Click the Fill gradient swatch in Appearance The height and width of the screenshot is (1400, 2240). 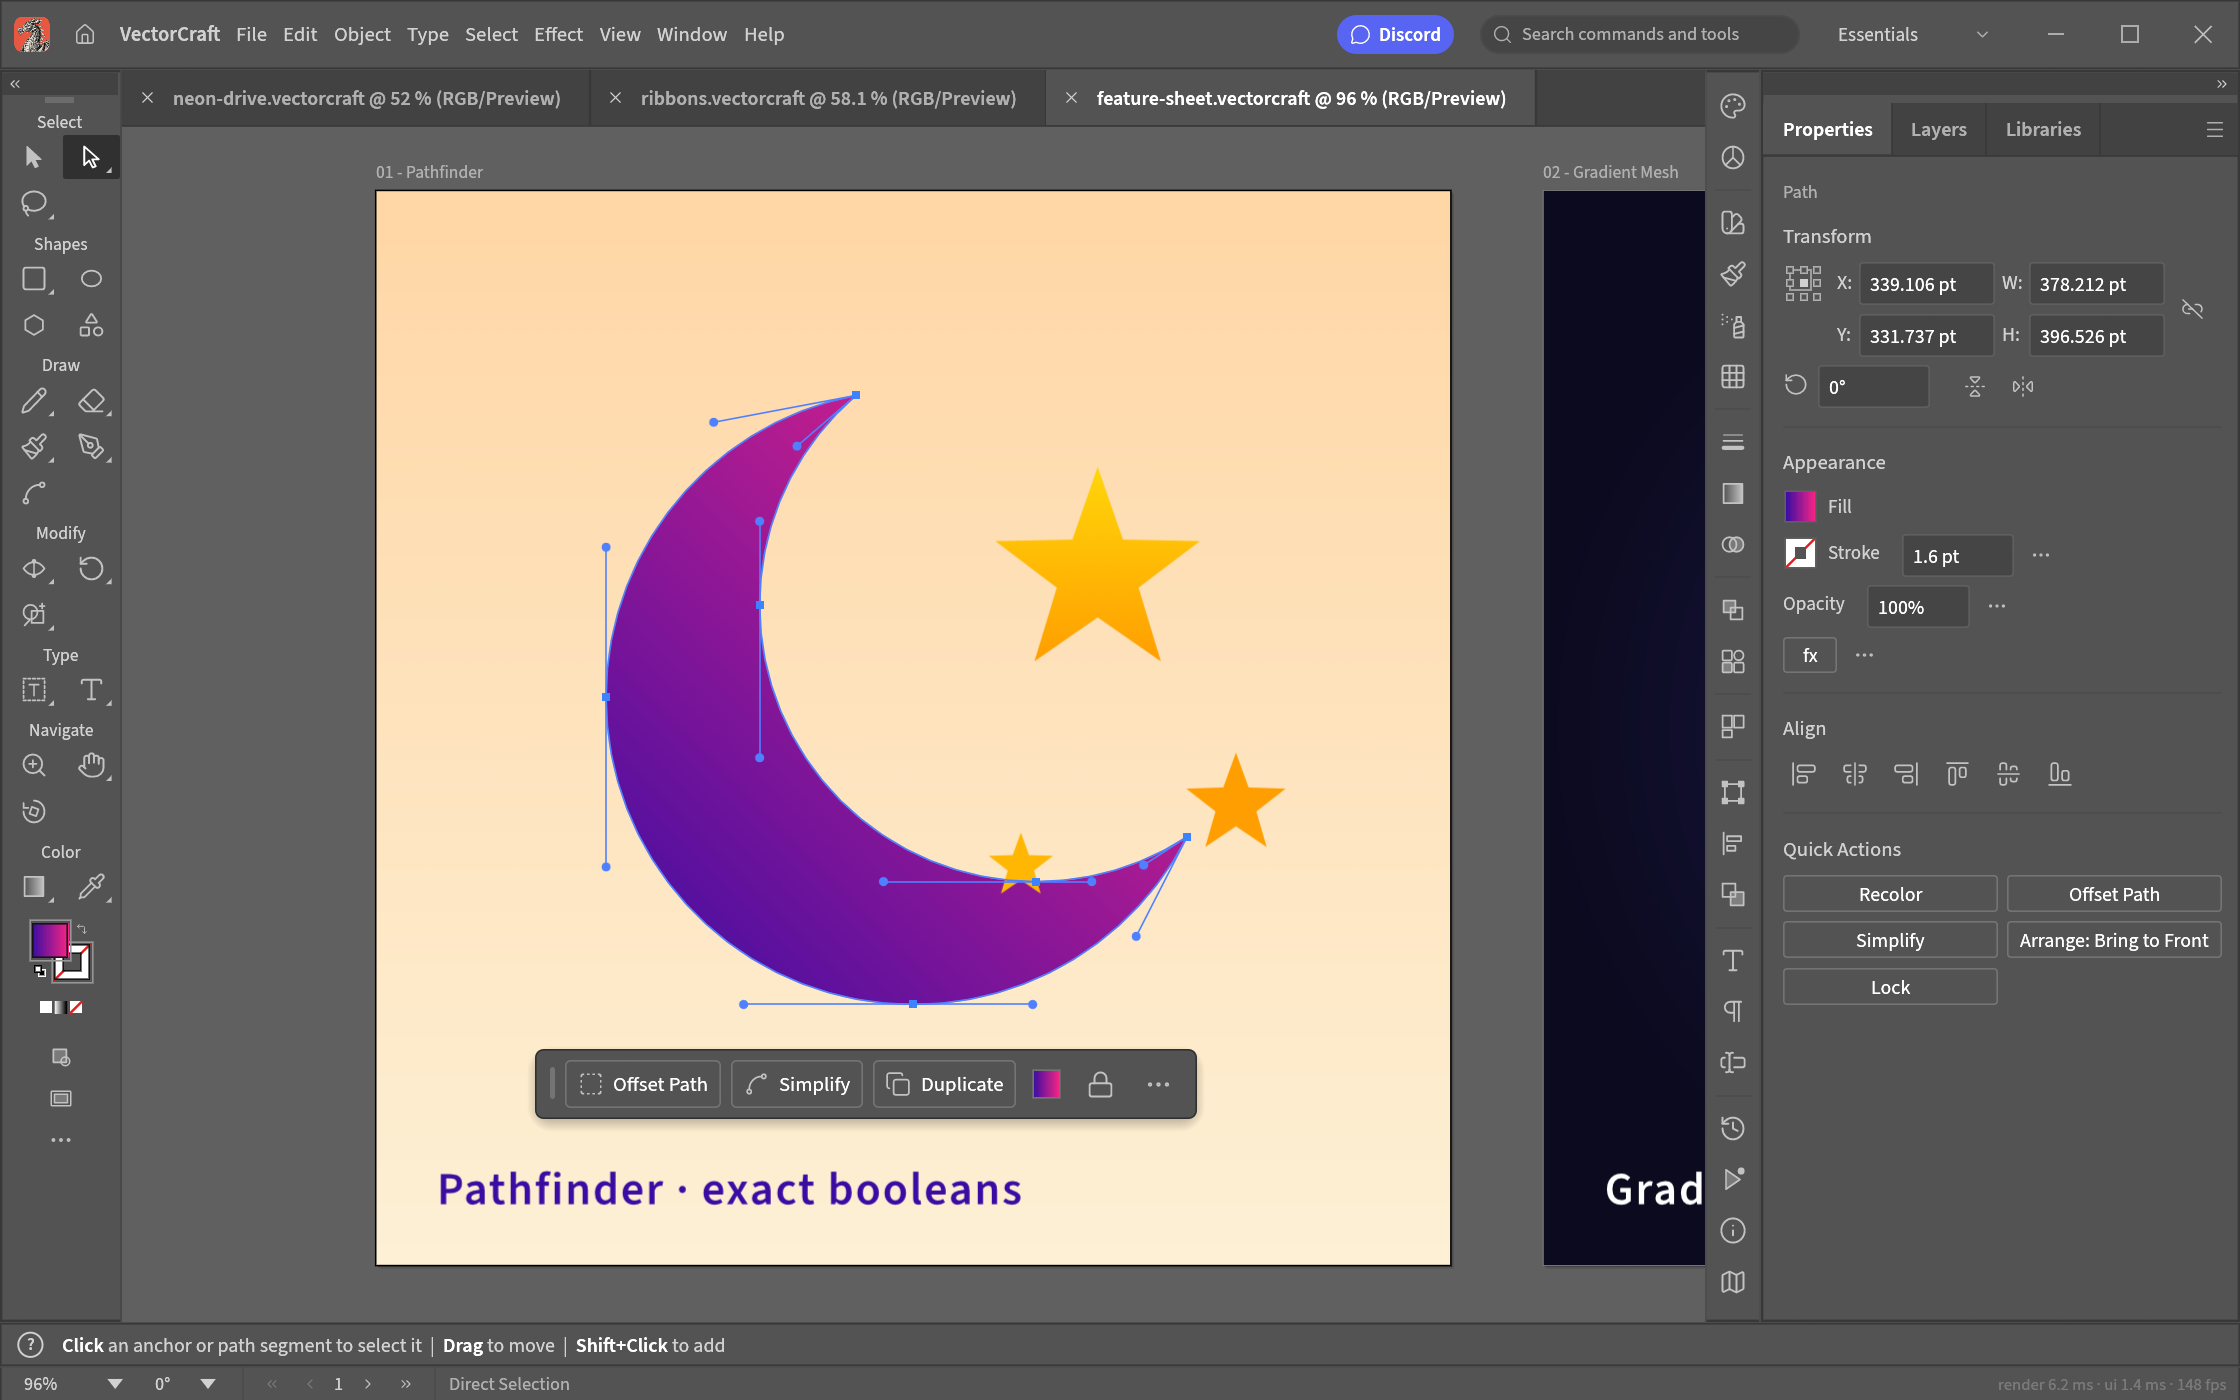point(1800,506)
